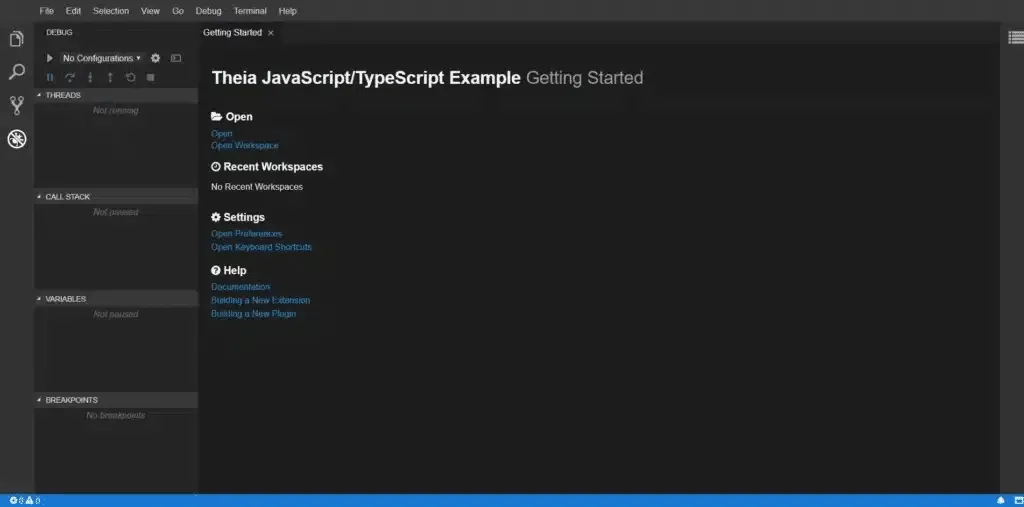Open the Debug menu
The image size is (1024, 507).
coord(208,11)
